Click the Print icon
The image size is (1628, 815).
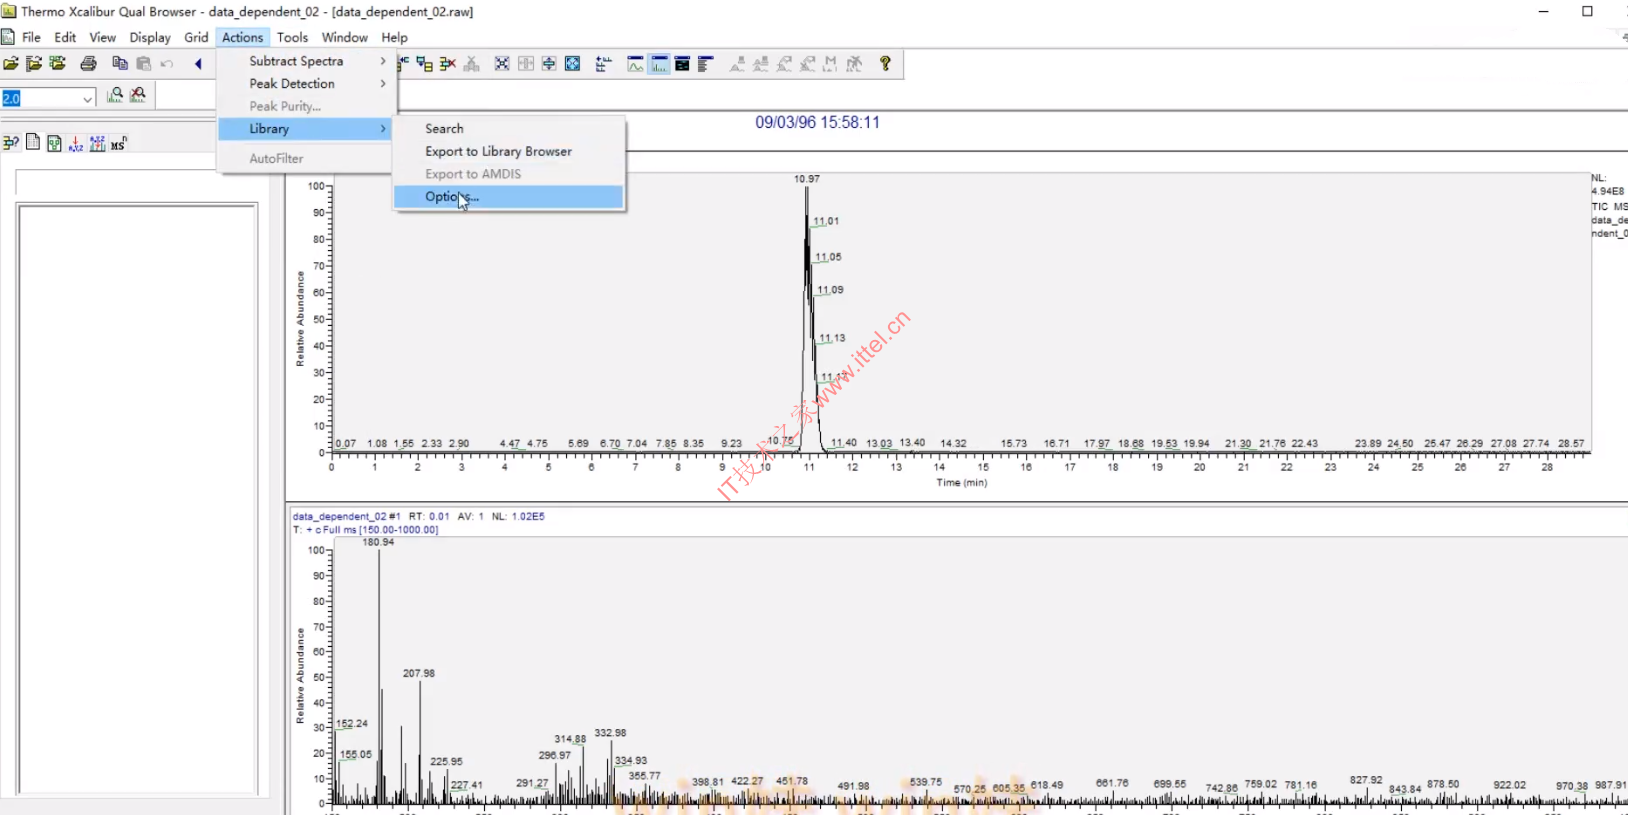(89, 64)
